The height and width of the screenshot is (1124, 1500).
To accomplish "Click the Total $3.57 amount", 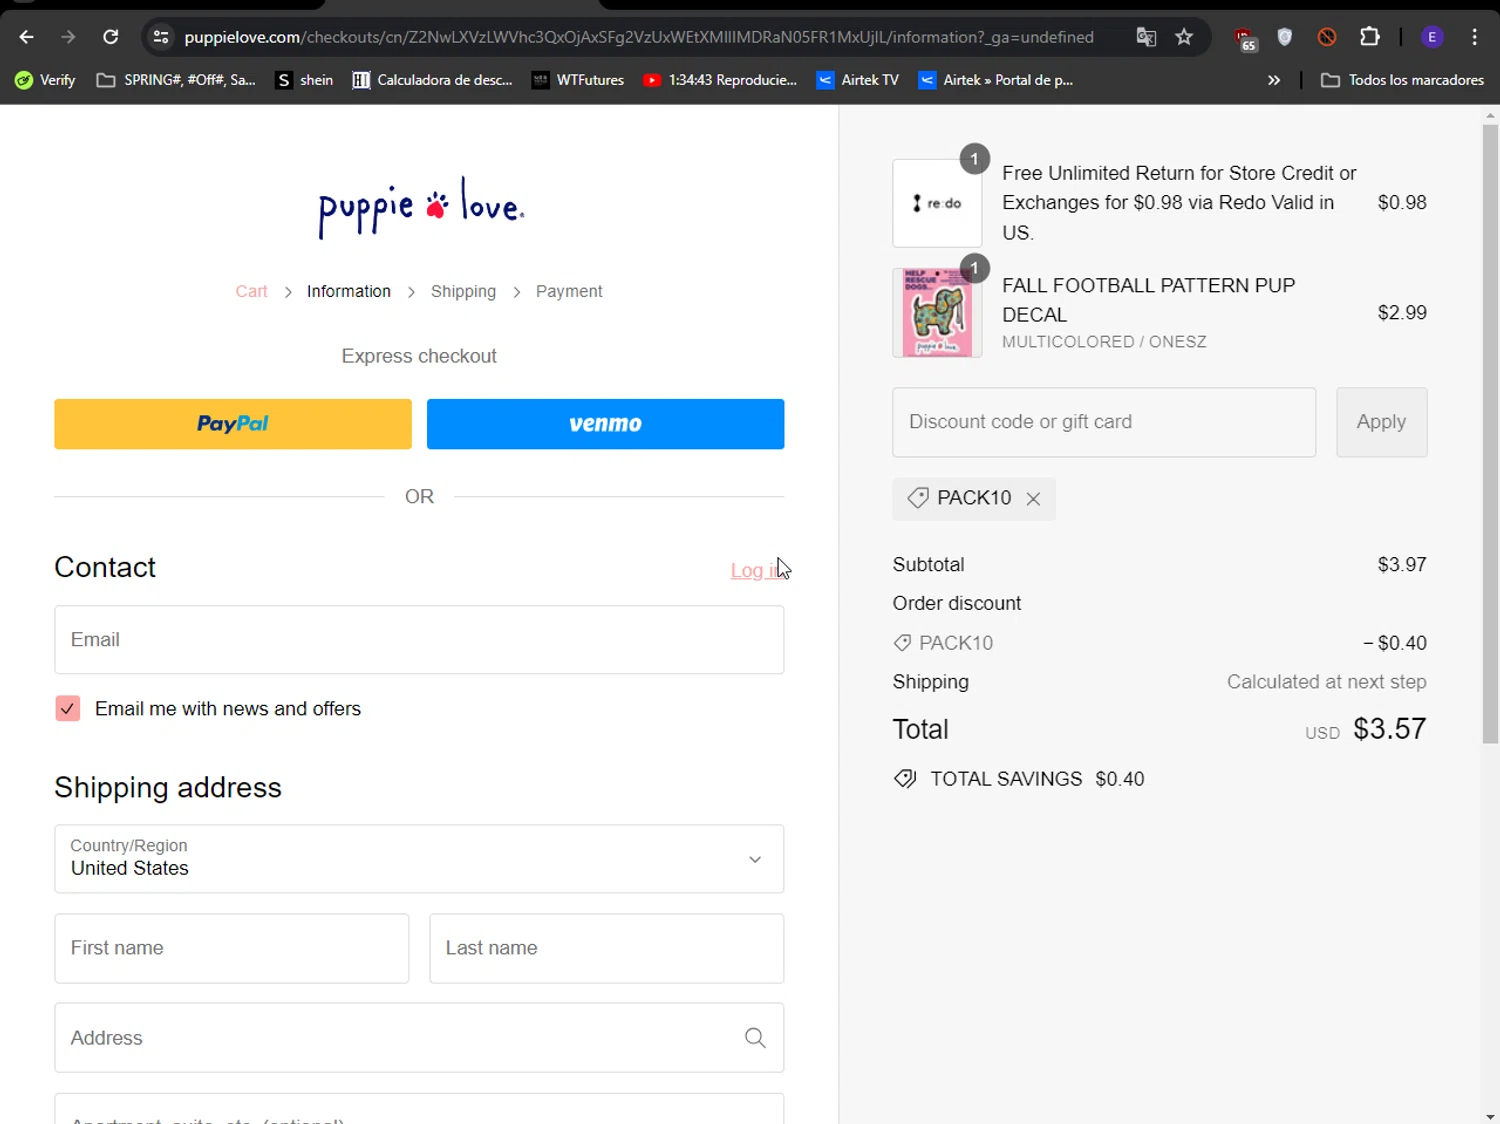I will click(1389, 729).
